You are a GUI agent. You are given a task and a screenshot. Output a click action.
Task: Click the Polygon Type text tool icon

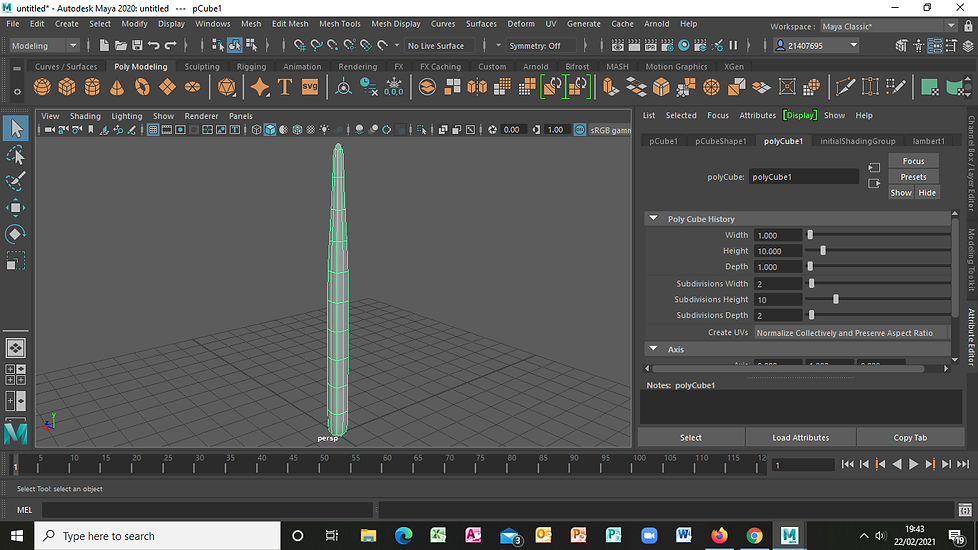point(284,87)
